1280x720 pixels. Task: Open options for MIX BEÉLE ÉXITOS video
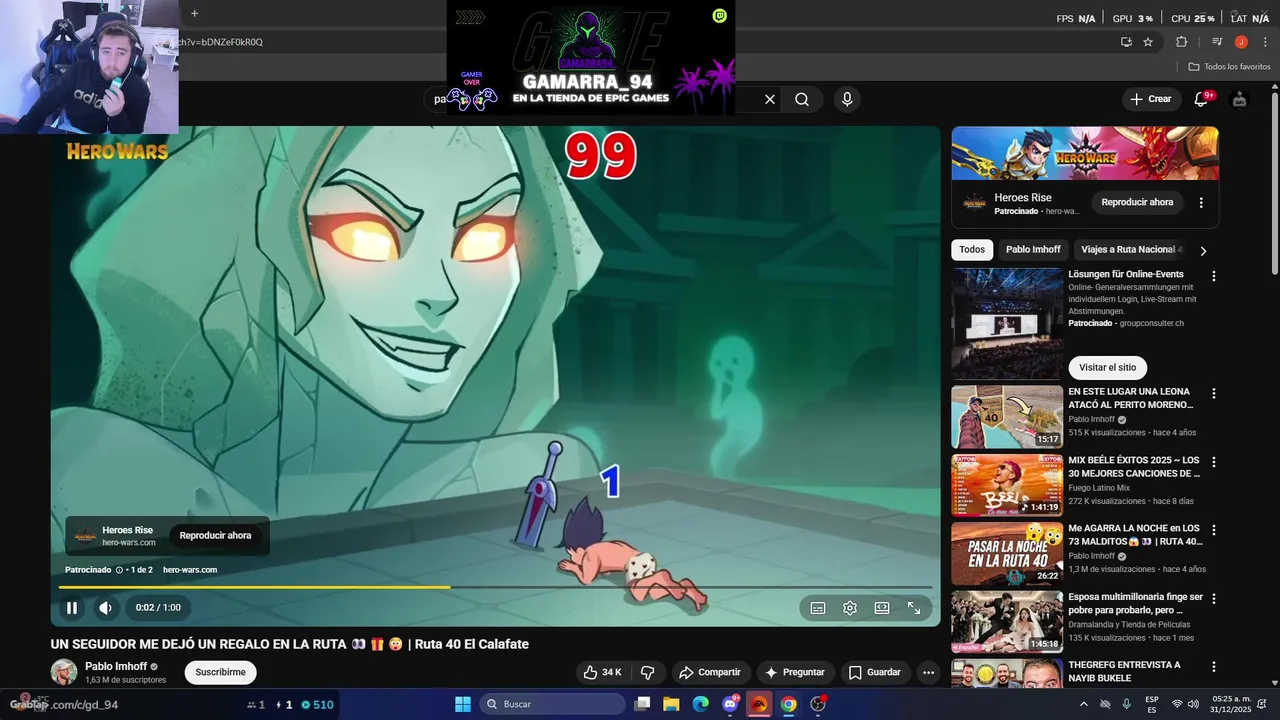coord(1214,462)
